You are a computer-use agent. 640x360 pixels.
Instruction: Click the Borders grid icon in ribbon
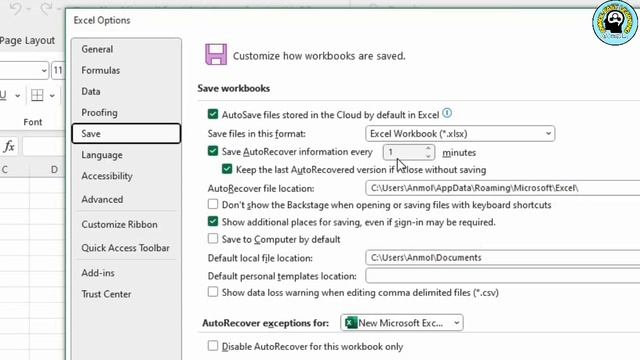[x=37, y=95]
